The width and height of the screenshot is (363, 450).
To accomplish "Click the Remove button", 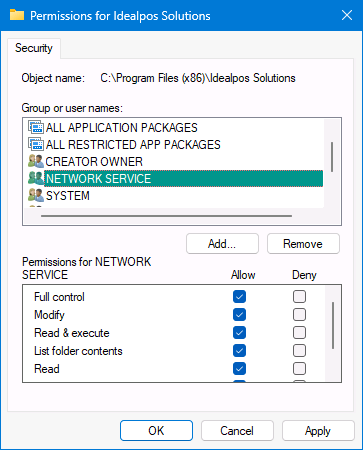I will click(303, 244).
